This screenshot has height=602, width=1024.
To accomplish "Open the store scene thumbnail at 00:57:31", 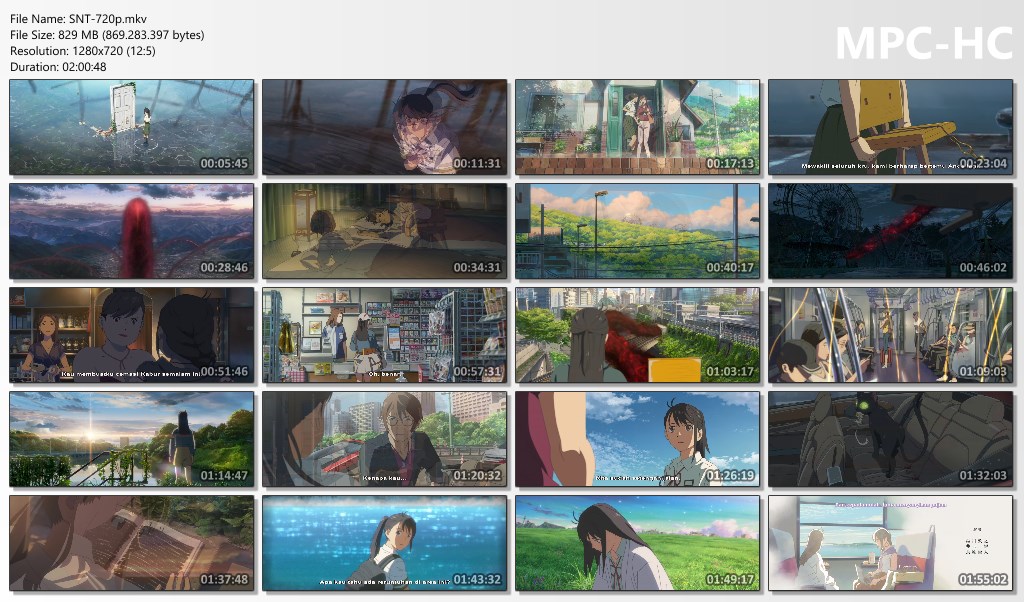I will tap(384, 335).
